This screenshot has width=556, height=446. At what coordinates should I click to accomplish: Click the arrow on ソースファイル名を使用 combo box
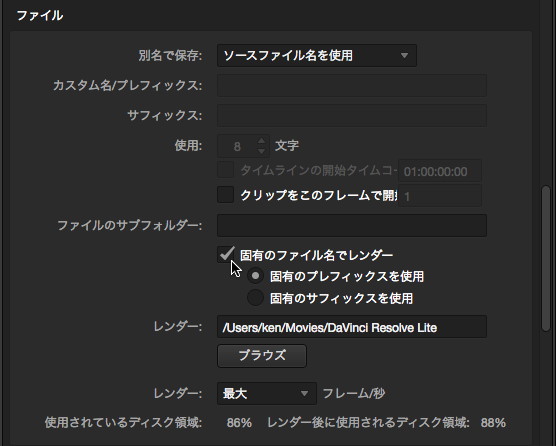pos(404,55)
